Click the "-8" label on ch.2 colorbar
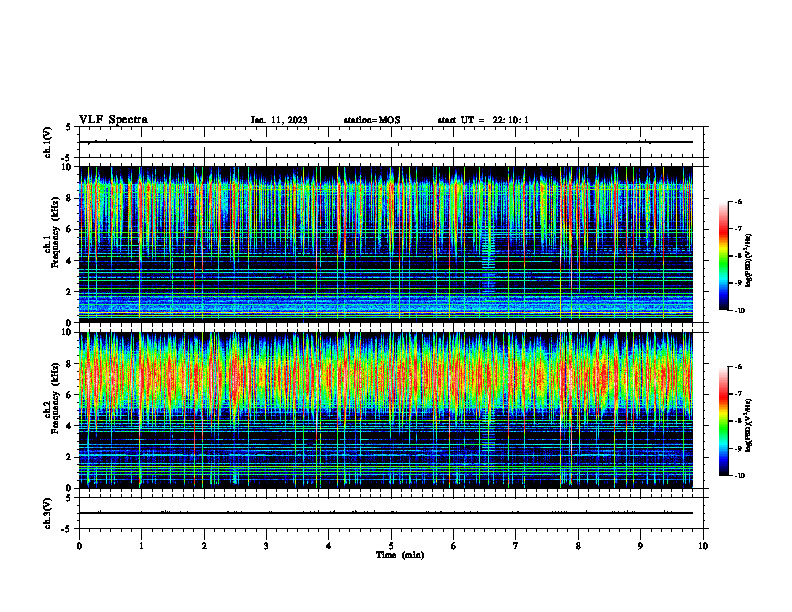Image resolution: width=792 pixels, height=612 pixels. [738, 421]
